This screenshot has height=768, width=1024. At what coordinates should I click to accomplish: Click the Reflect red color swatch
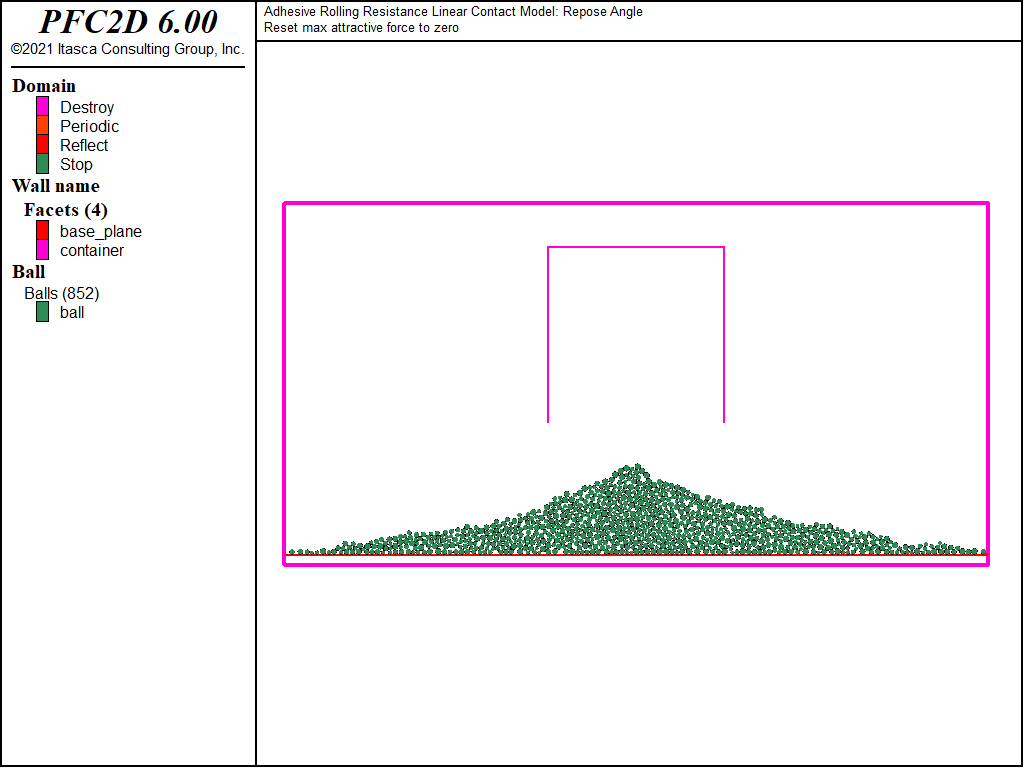42,144
